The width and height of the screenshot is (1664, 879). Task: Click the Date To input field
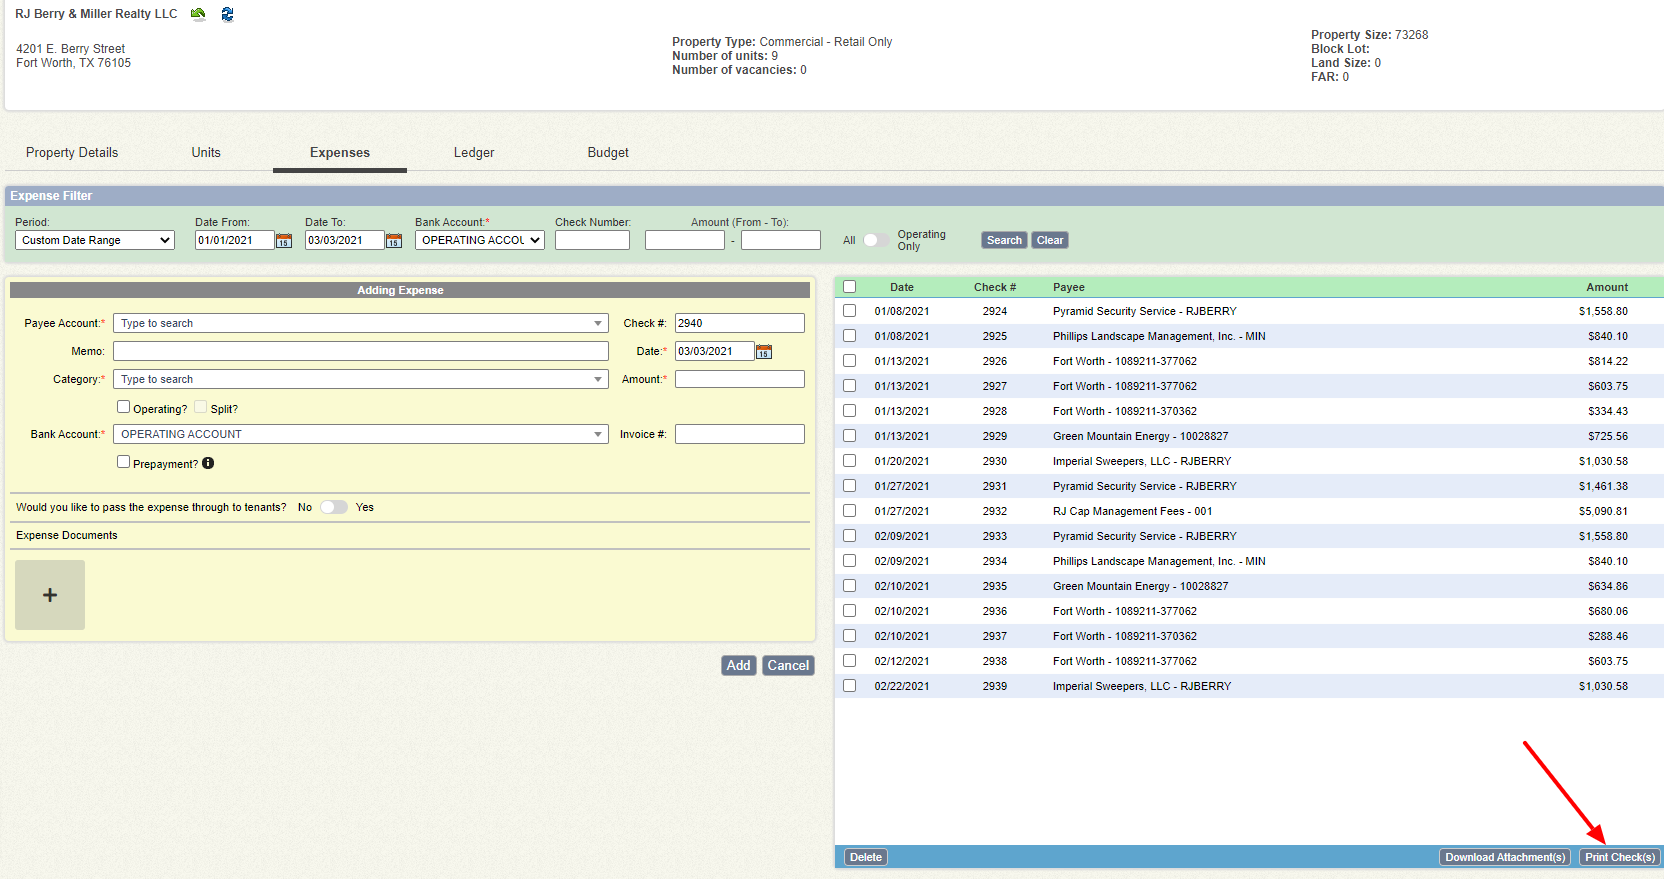tap(345, 240)
